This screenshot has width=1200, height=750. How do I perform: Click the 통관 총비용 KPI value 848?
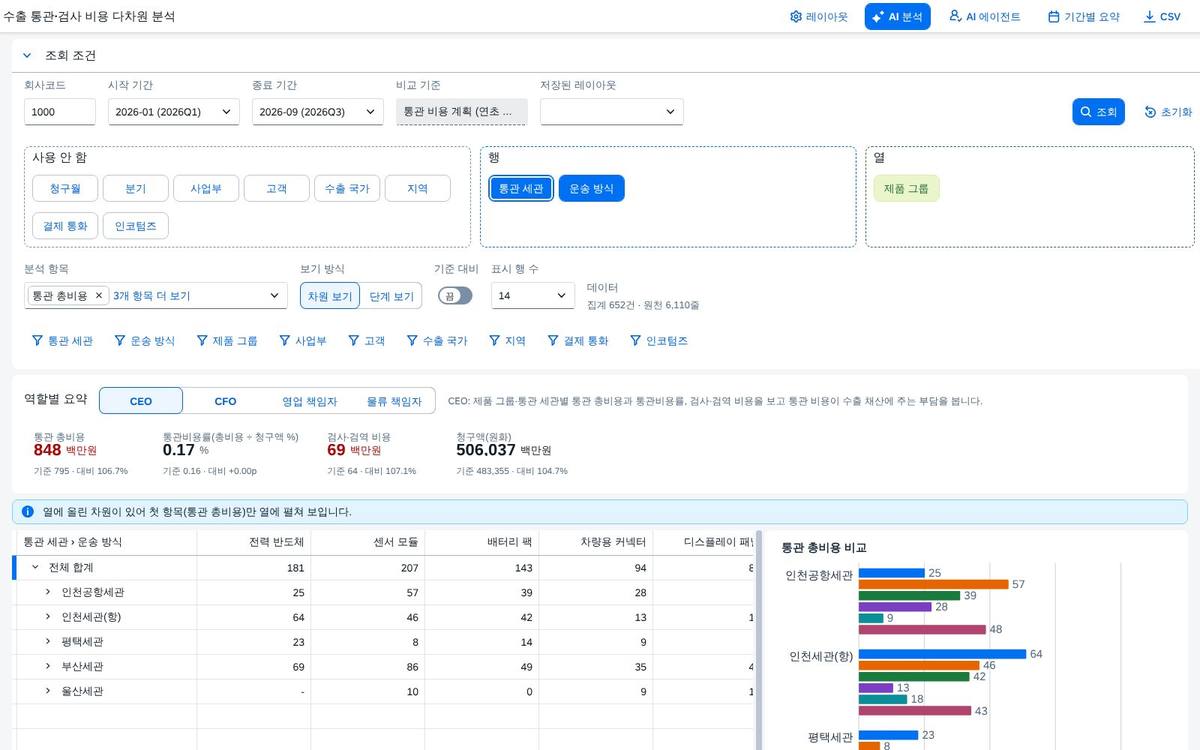point(48,449)
